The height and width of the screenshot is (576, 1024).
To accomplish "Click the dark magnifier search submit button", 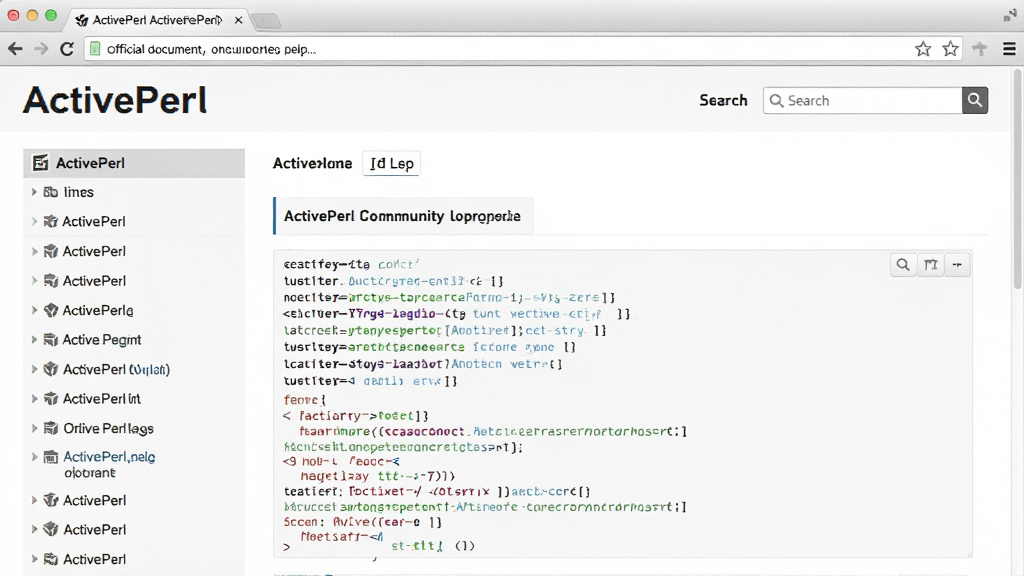I will [975, 101].
